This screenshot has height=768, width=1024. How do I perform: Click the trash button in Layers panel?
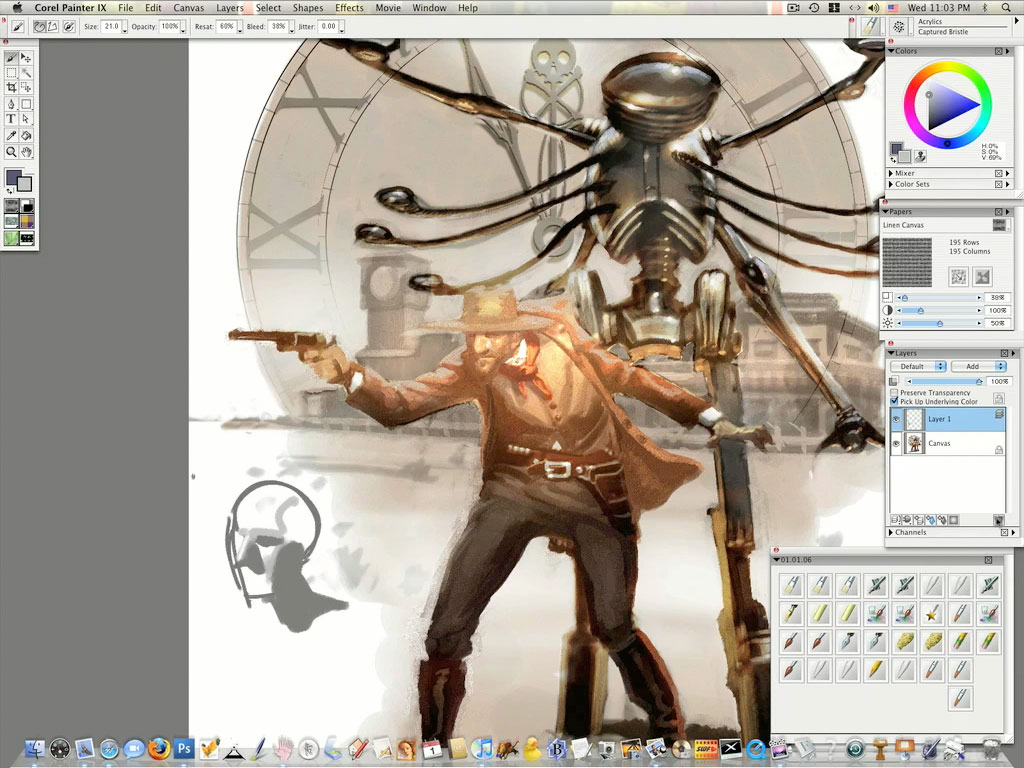click(998, 520)
